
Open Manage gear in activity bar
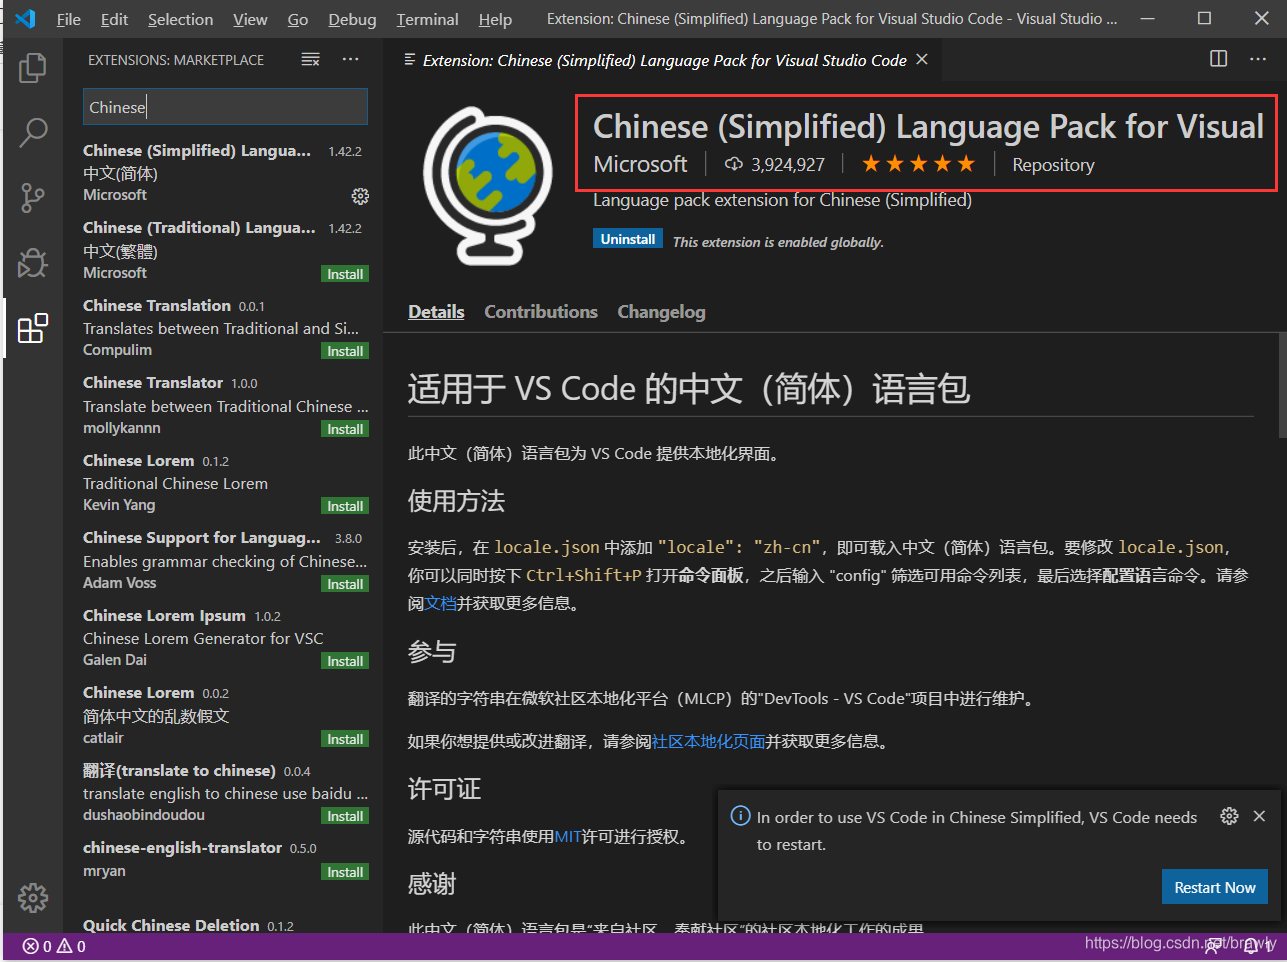(33, 897)
